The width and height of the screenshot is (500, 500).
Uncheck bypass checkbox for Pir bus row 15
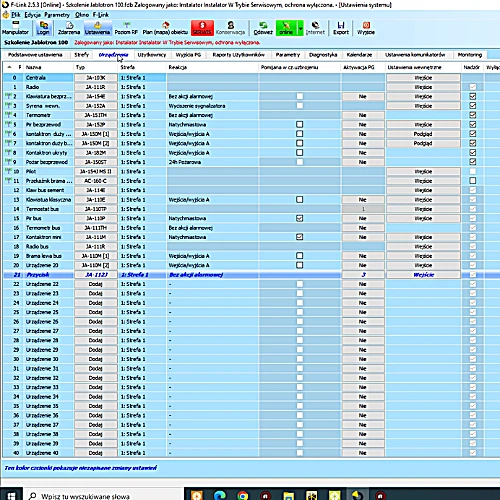coord(300,218)
